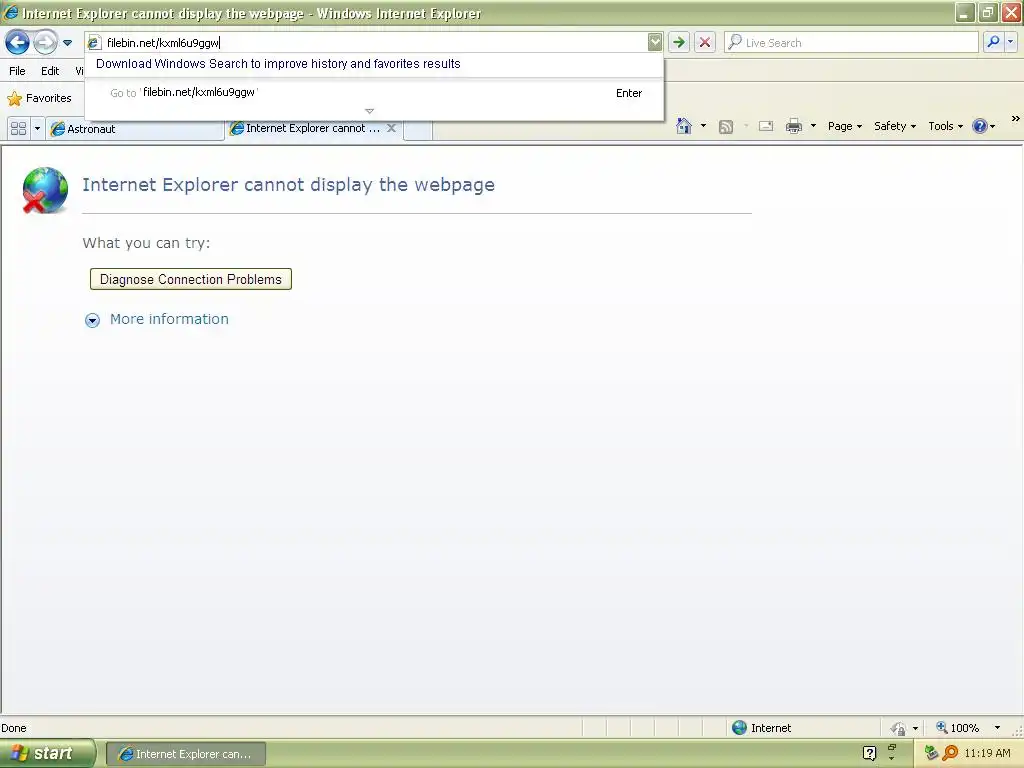The width and height of the screenshot is (1024, 768).
Task: Click the Done status bar text
Action: pos(14,728)
